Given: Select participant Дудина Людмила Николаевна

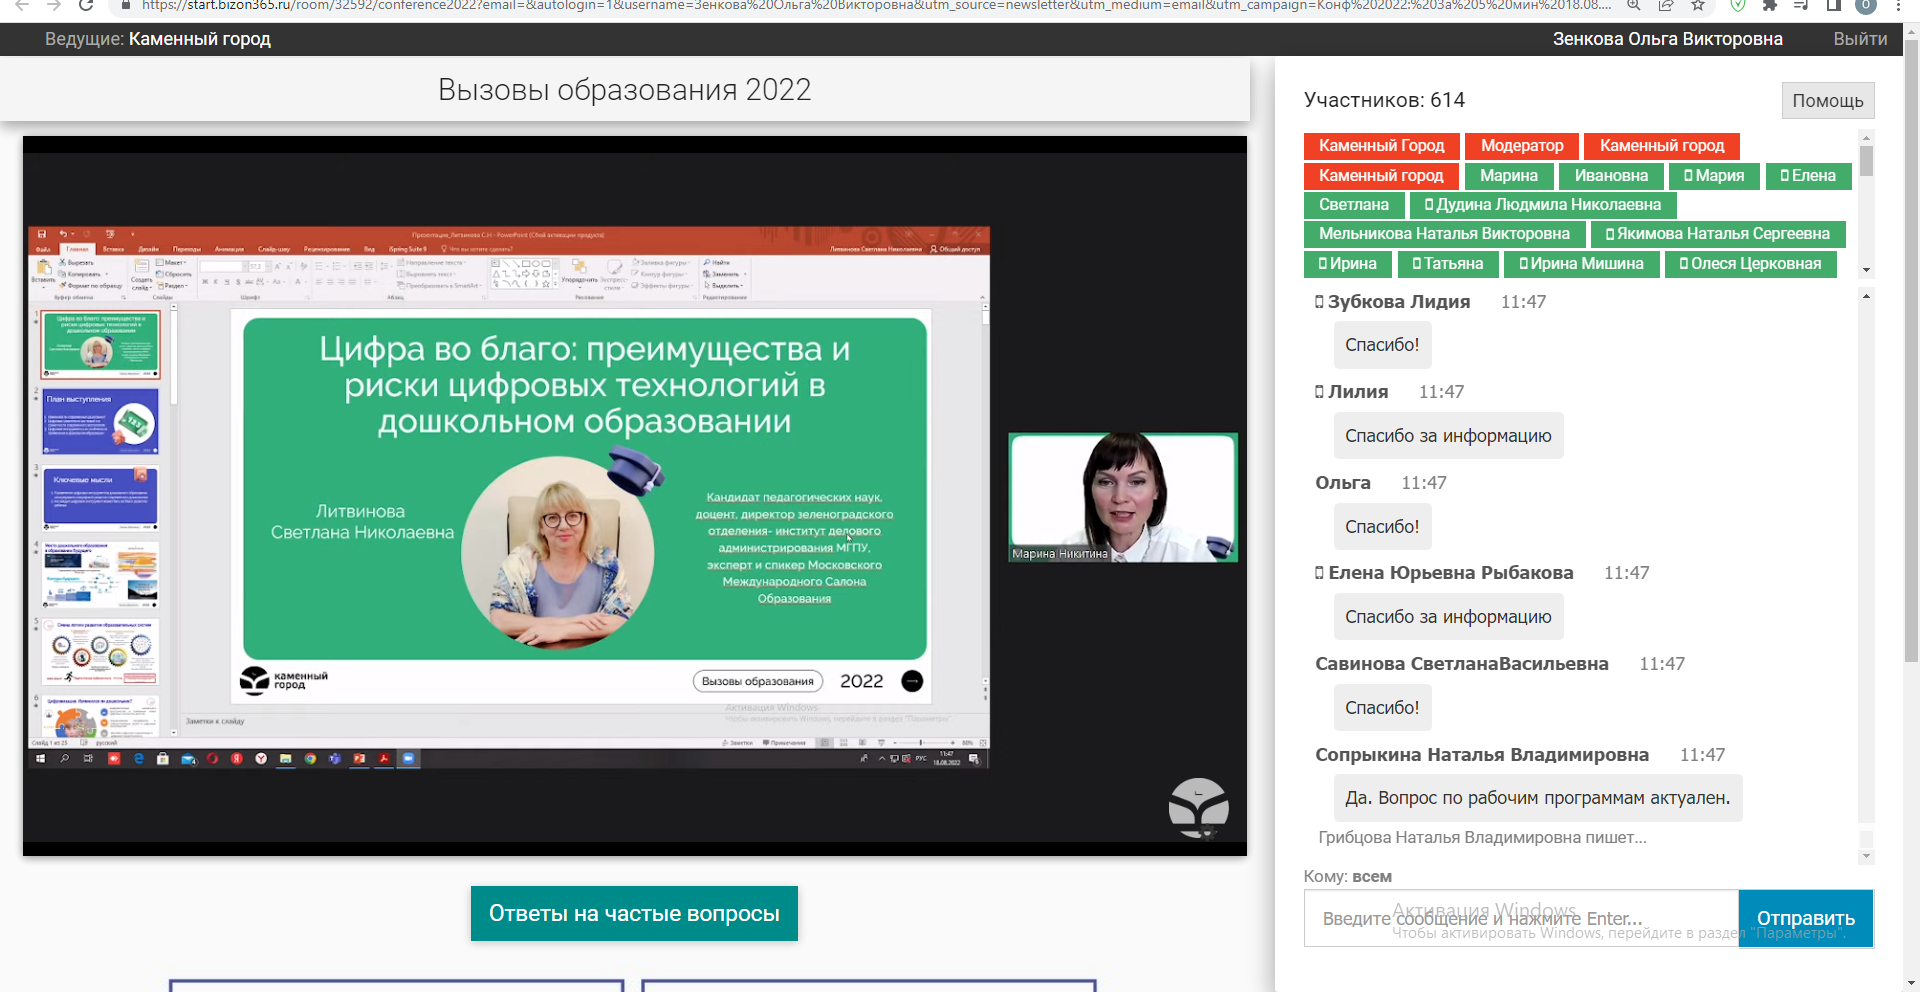Looking at the screenshot, I should [1542, 205].
